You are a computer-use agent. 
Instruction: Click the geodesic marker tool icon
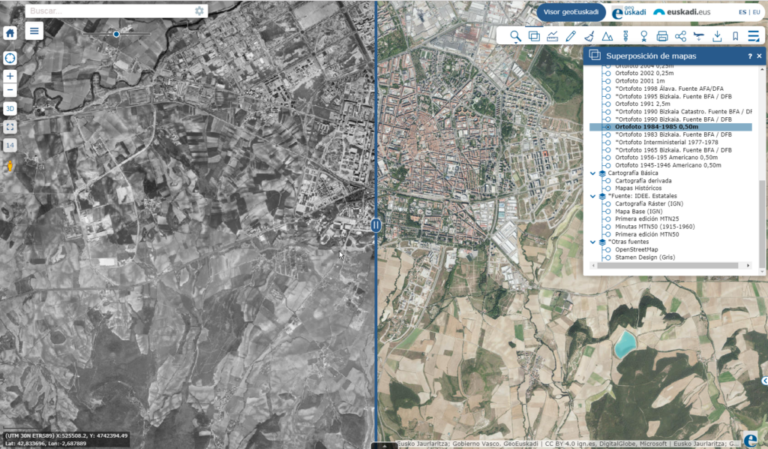(625, 36)
